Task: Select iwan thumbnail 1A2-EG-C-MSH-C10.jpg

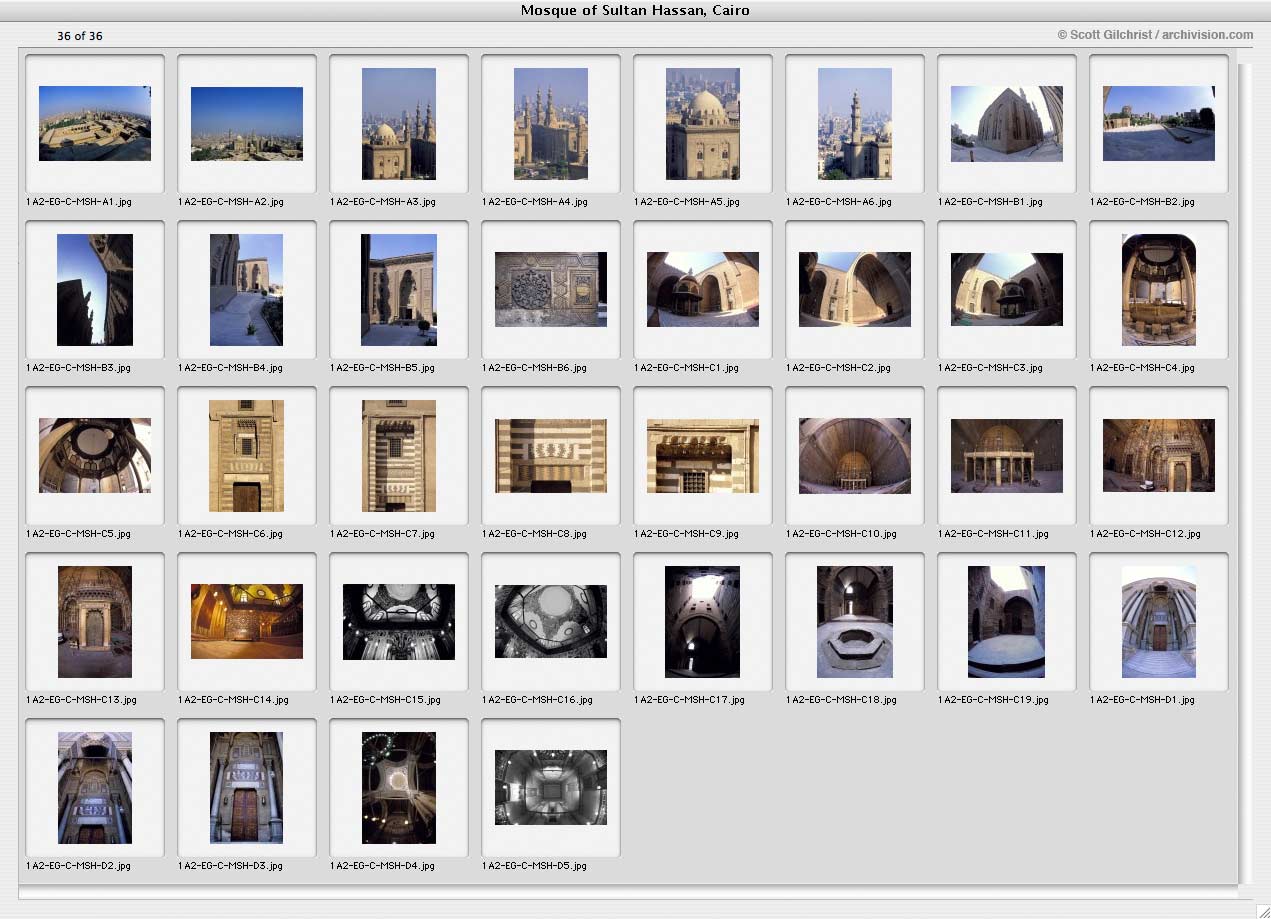Action: click(855, 456)
